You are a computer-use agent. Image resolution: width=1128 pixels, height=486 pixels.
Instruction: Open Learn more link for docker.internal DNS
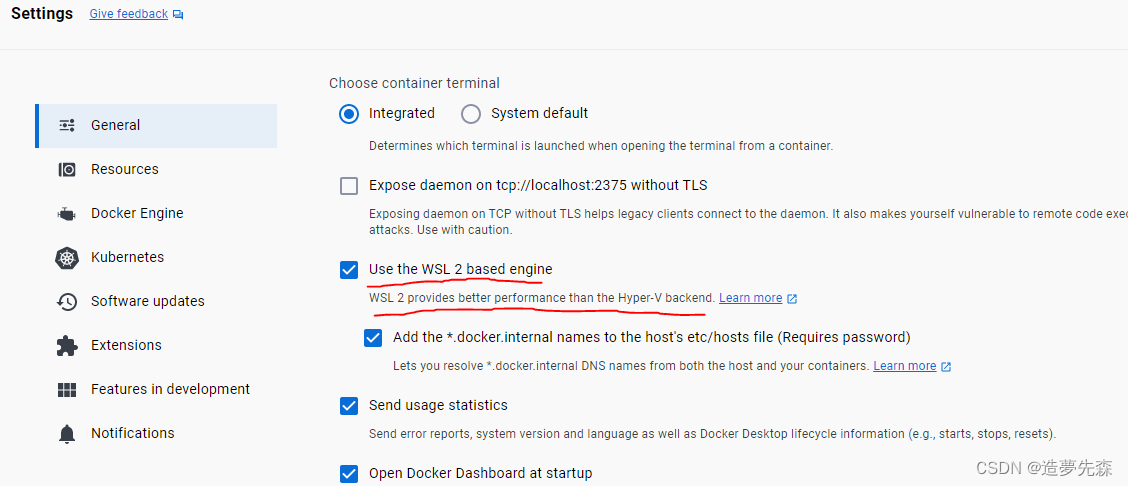(905, 366)
